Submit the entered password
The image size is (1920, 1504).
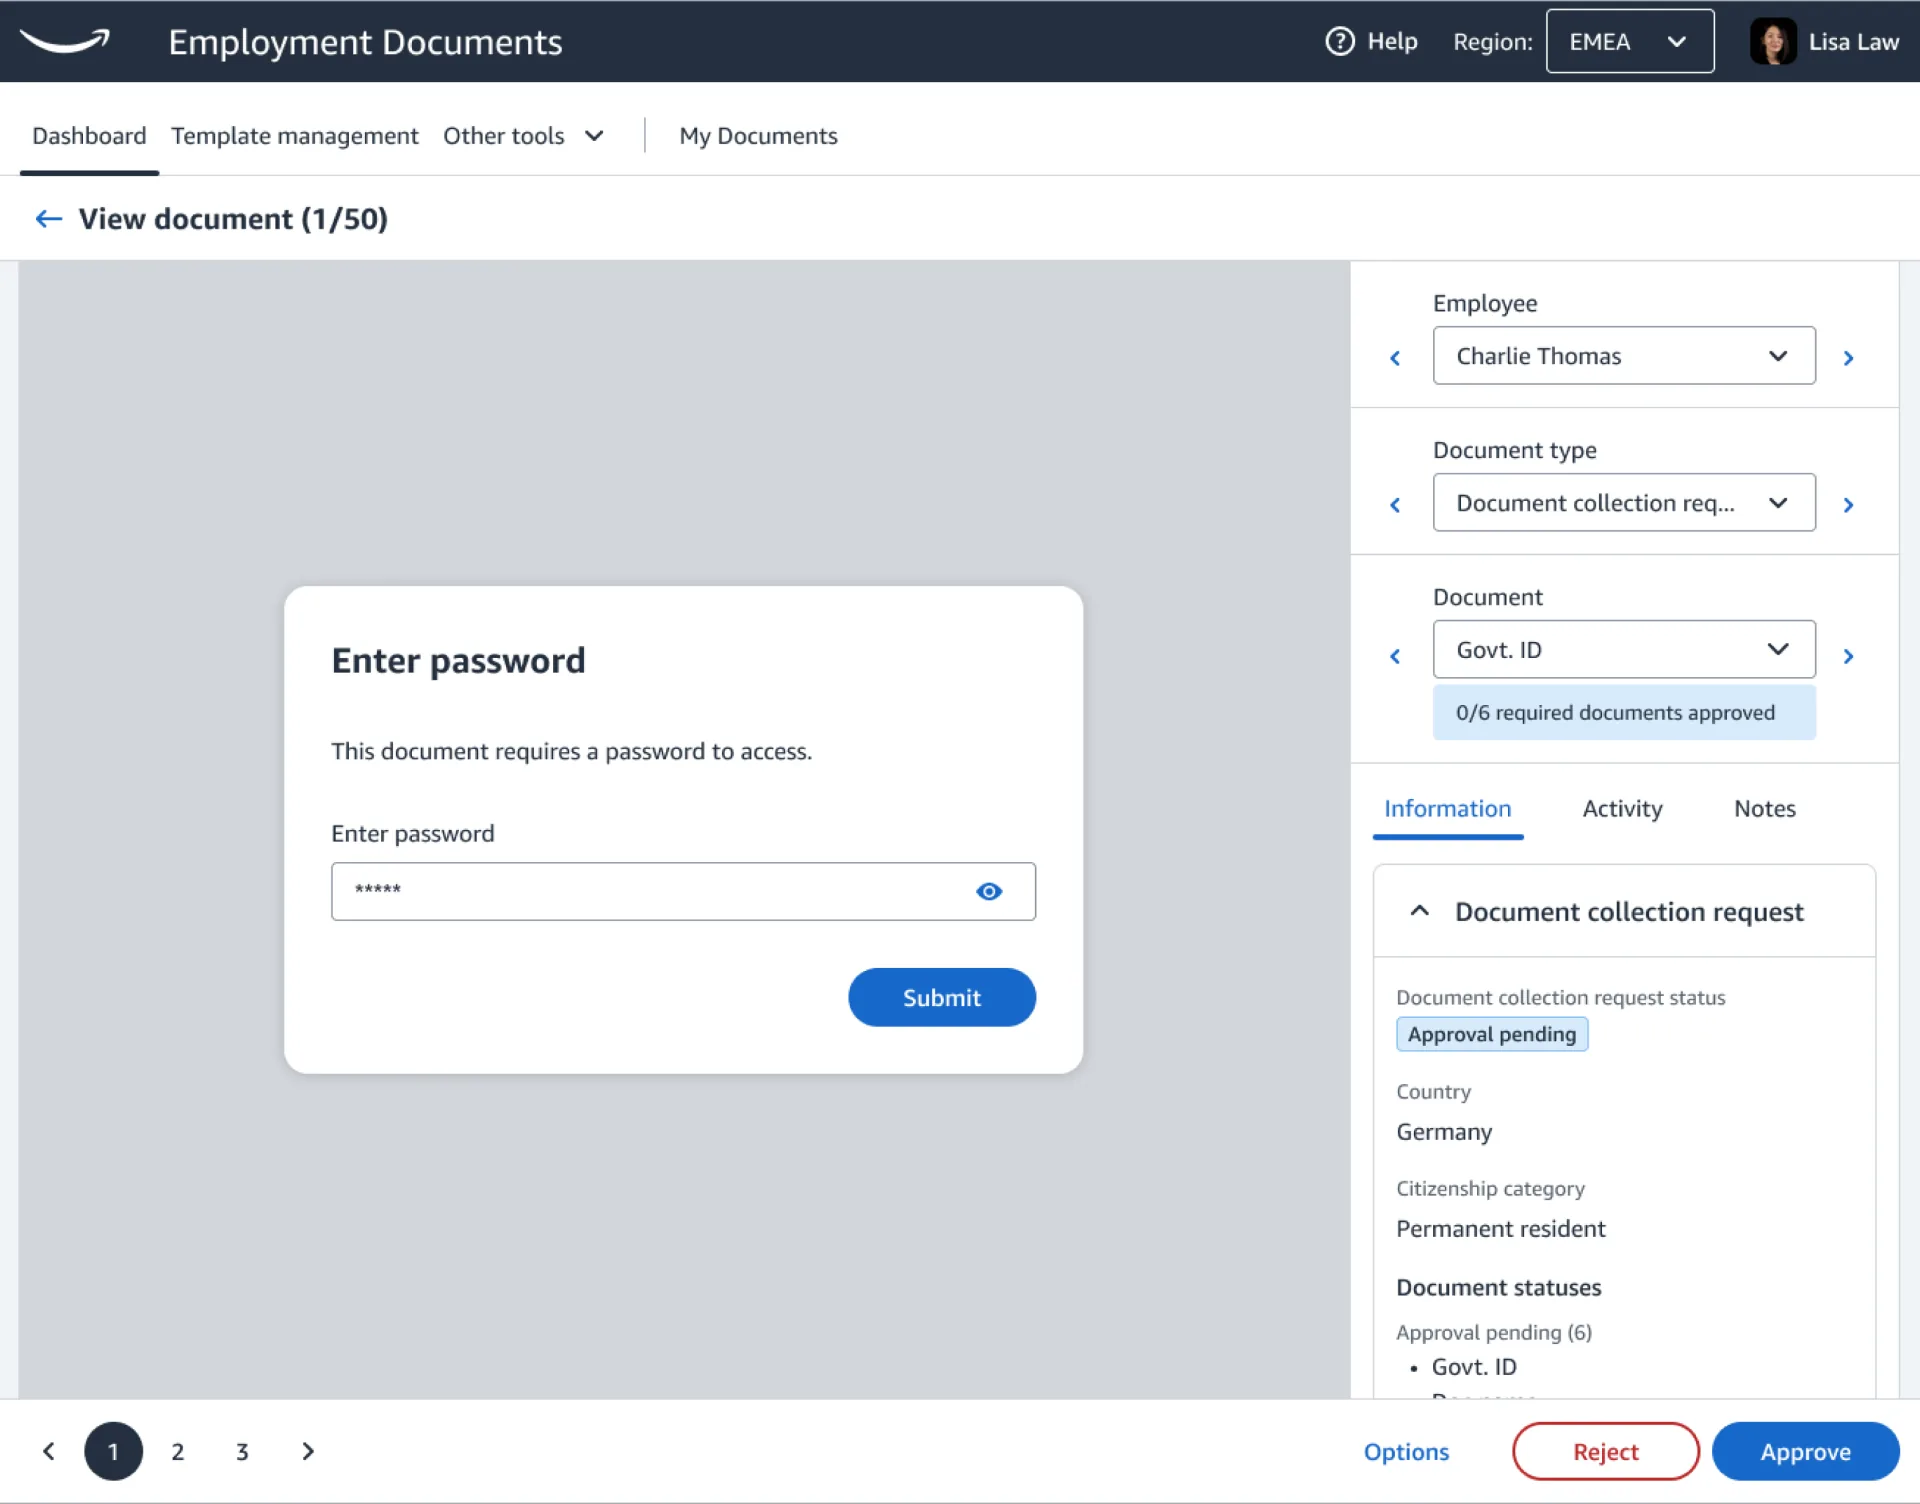tap(941, 997)
